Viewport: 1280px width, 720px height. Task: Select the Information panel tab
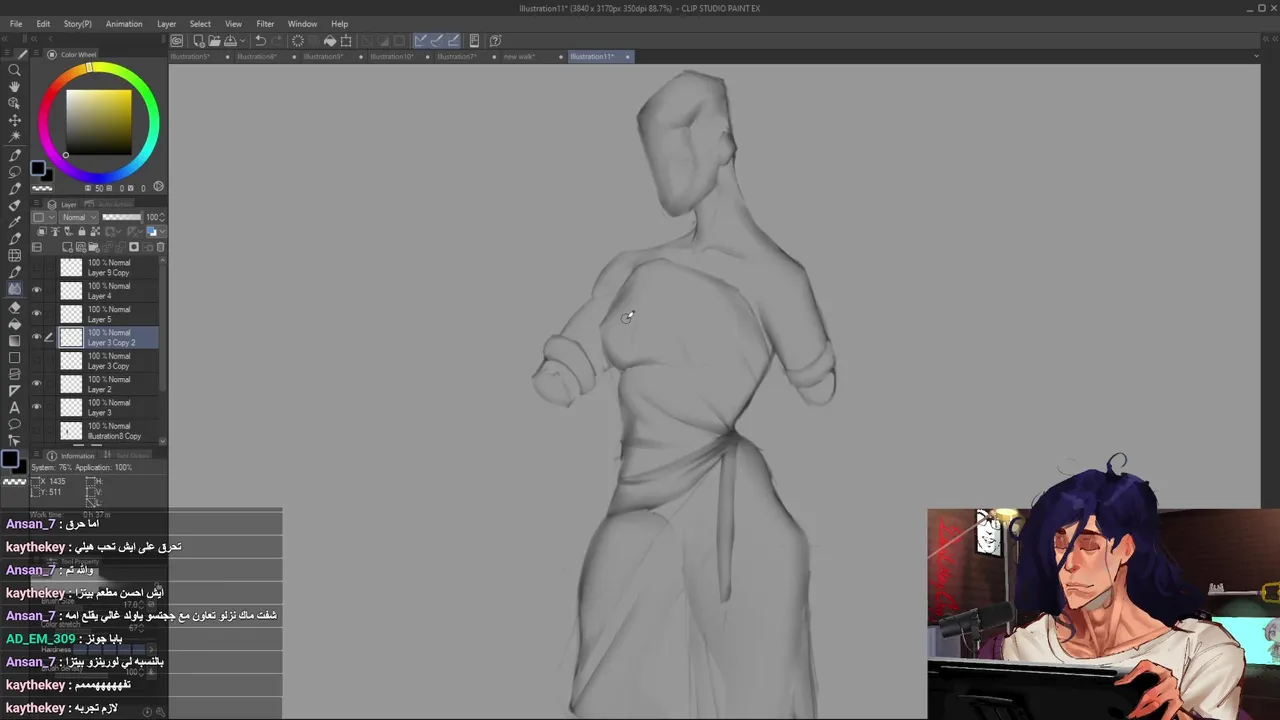point(71,456)
